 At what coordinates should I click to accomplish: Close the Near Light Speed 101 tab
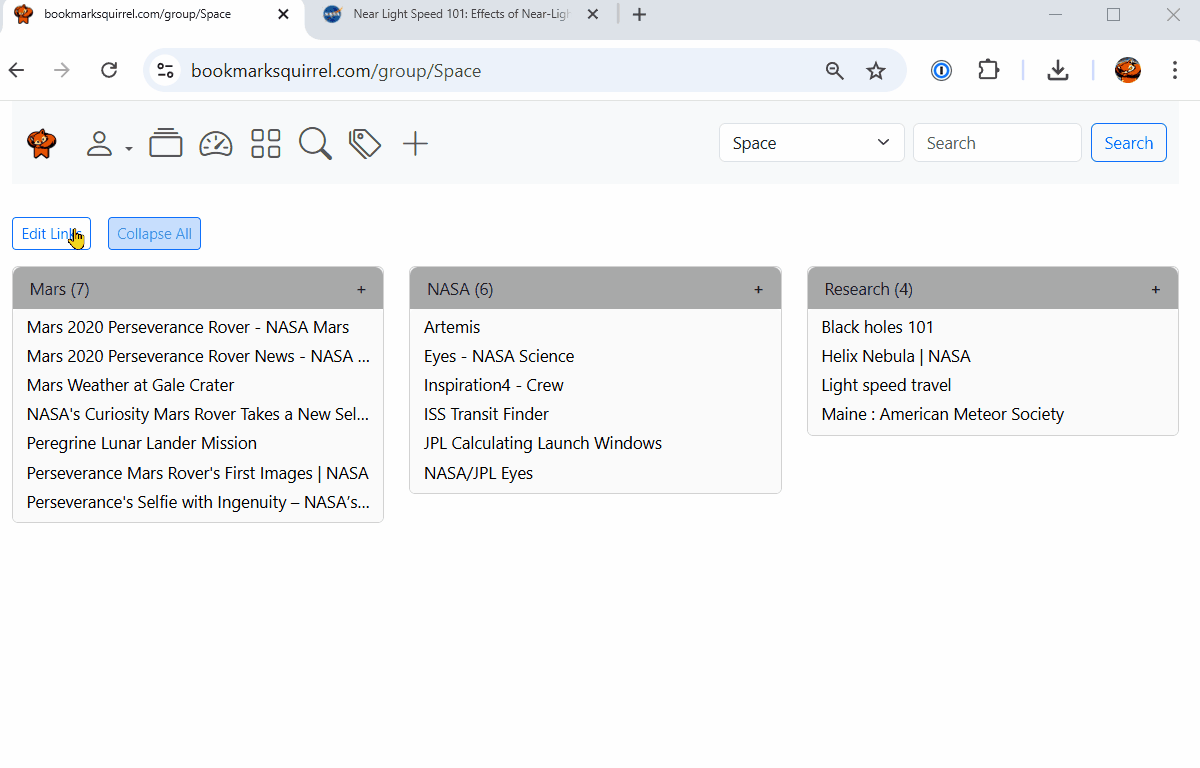click(593, 14)
